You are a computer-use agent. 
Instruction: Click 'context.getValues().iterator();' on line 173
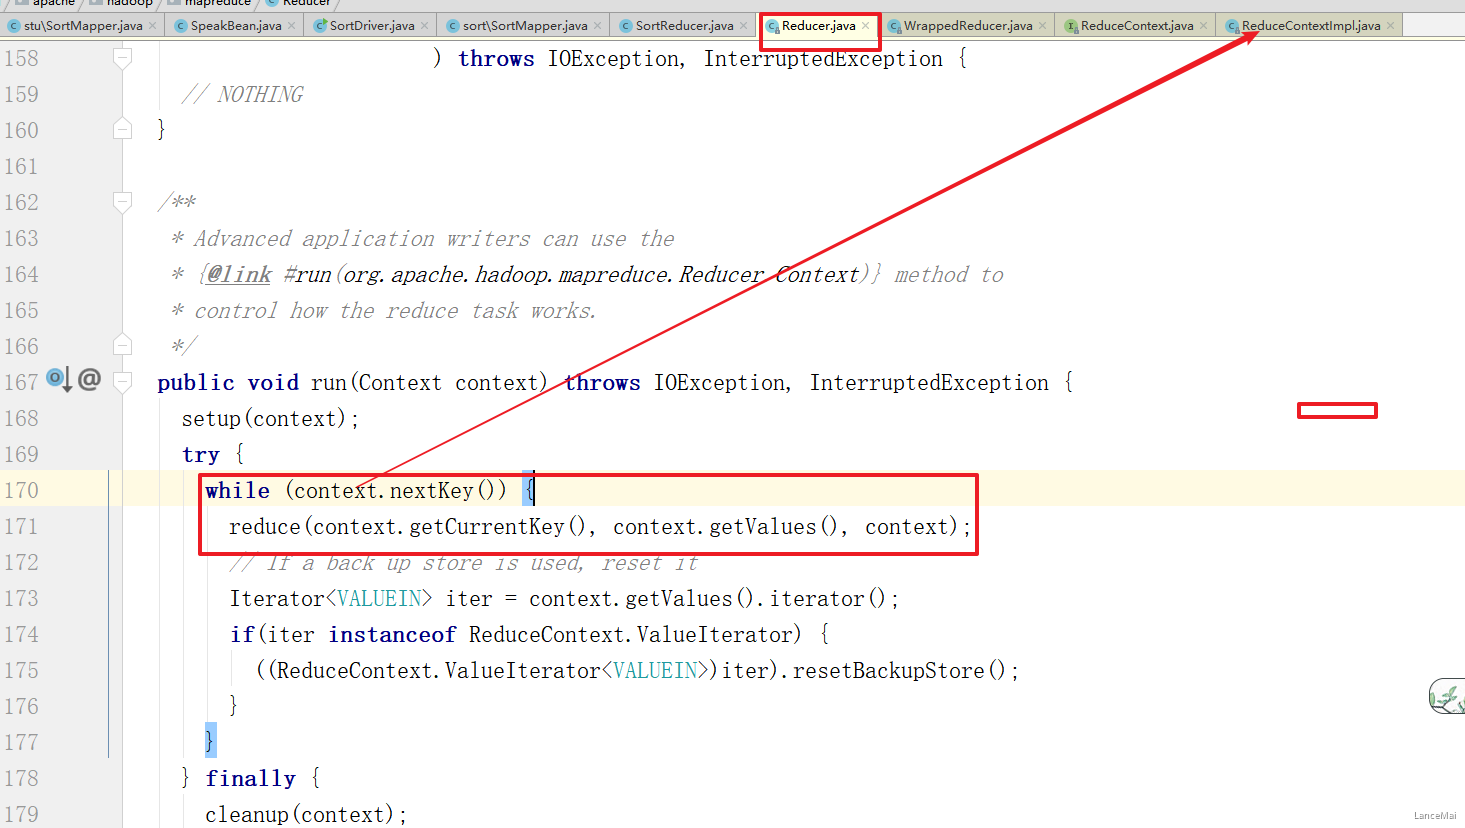pyautogui.click(x=714, y=599)
